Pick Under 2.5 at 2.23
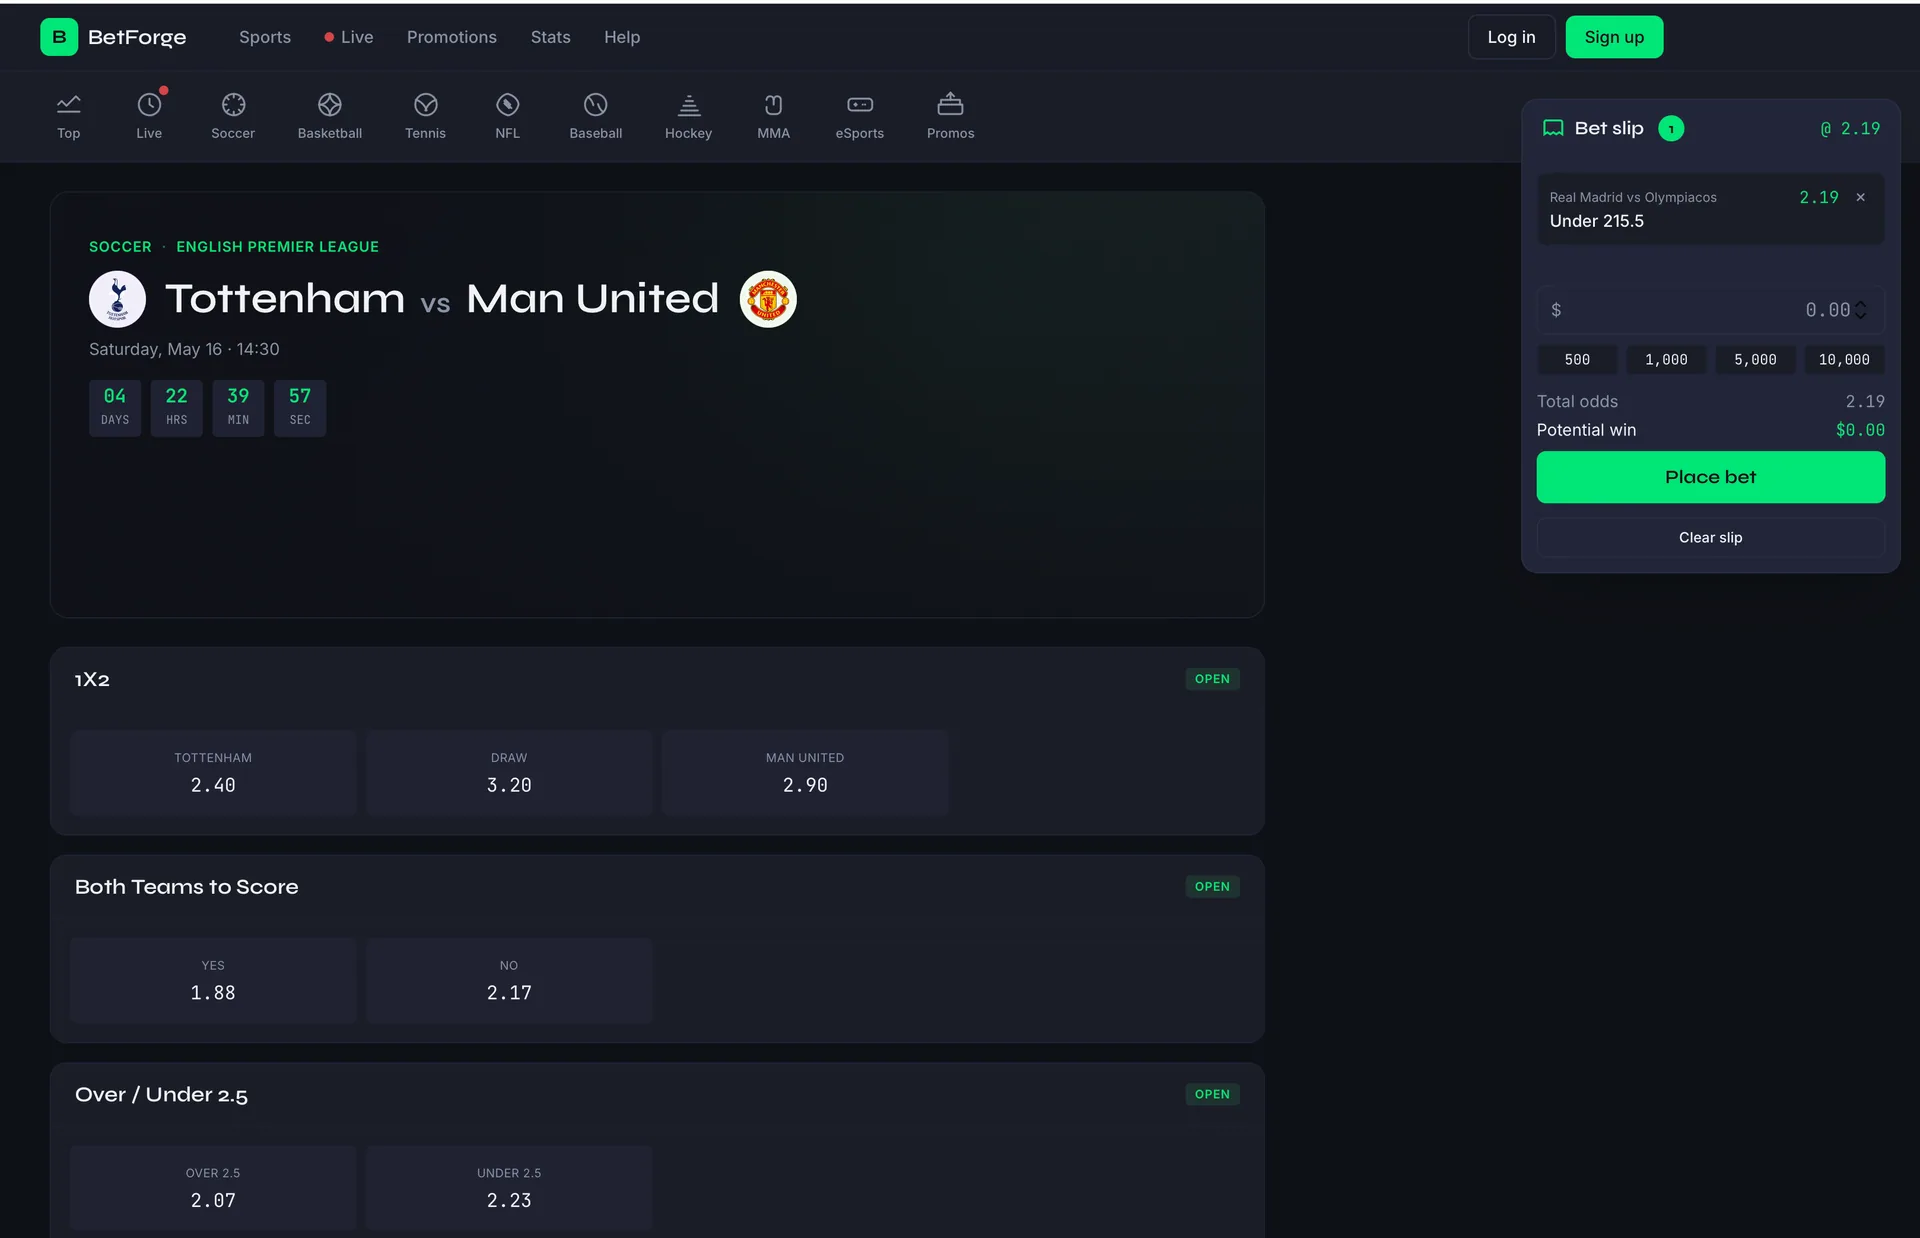The height and width of the screenshot is (1238, 1920). point(509,1188)
